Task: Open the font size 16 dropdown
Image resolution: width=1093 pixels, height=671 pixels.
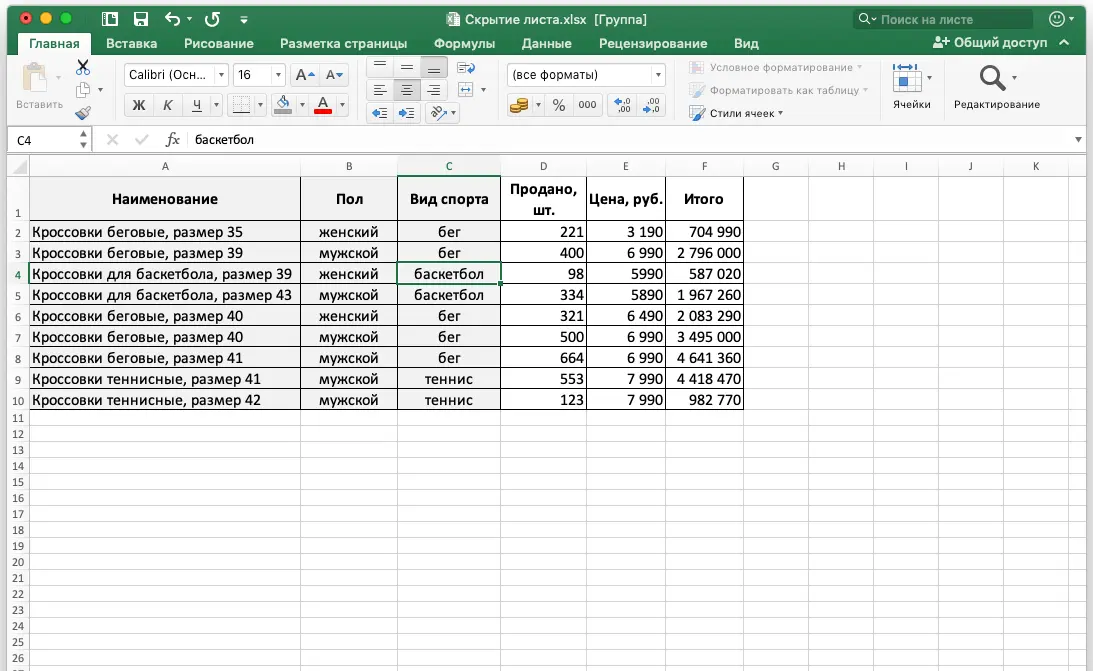Action: click(278, 75)
